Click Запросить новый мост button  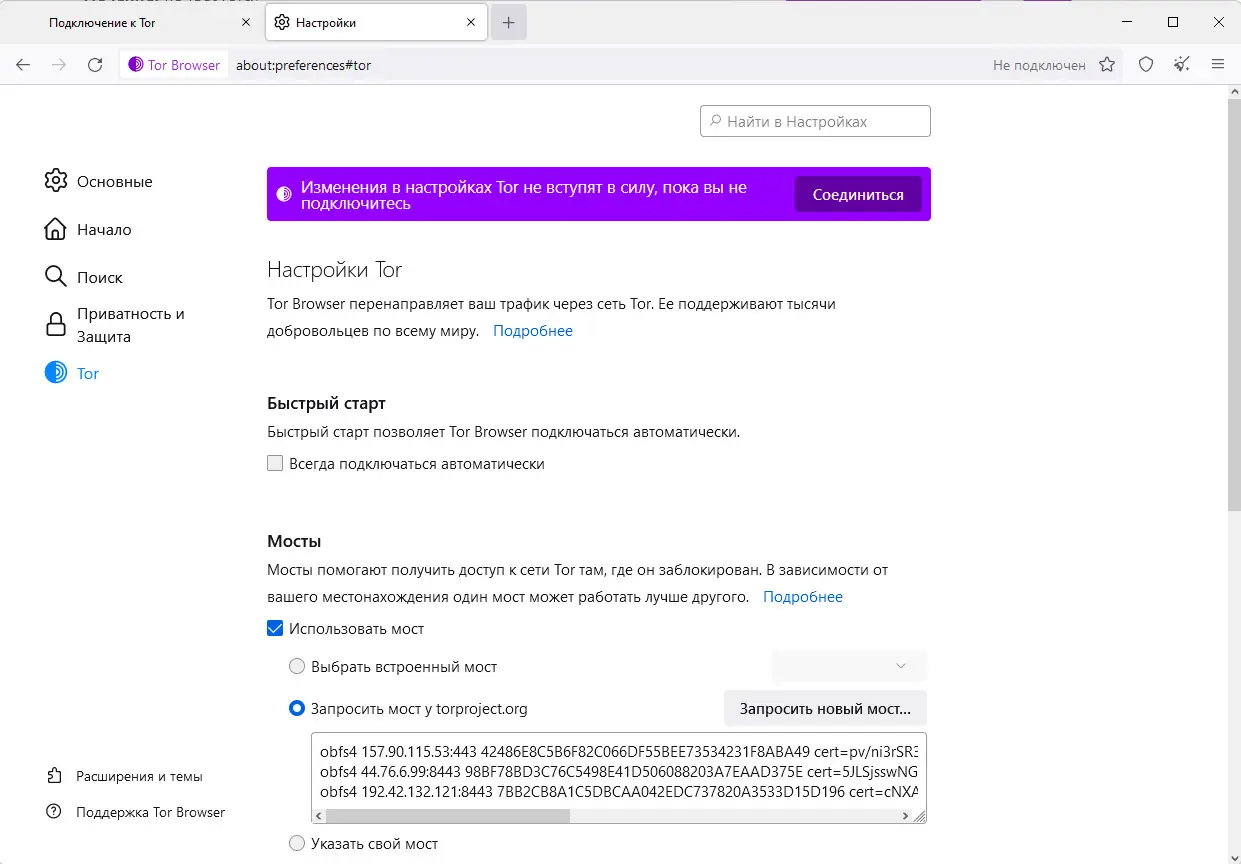click(x=825, y=708)
